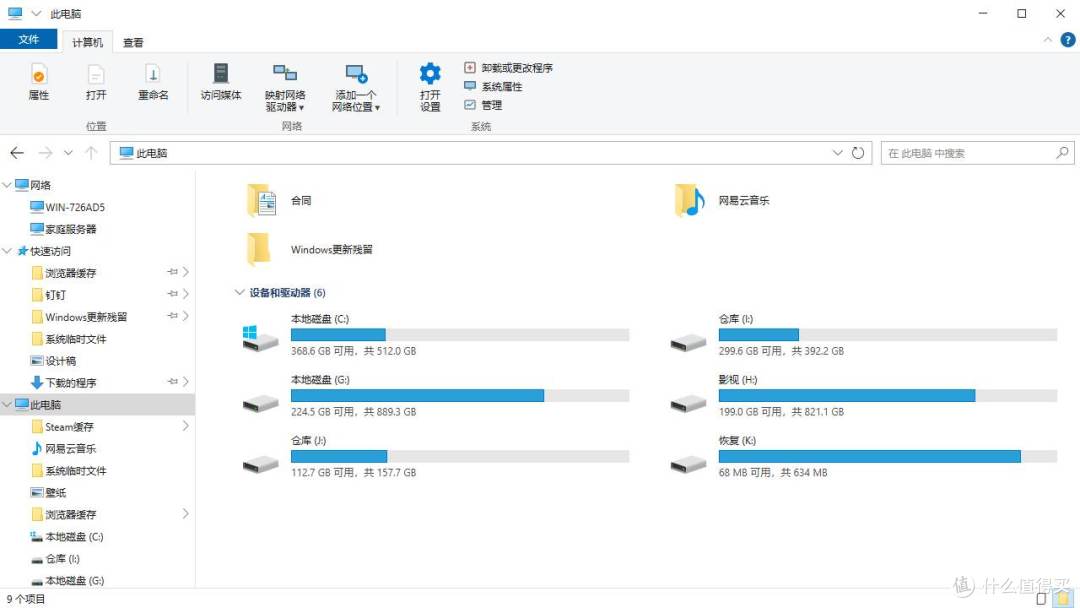Select the 仓库 (J:) drive icon

260,464
